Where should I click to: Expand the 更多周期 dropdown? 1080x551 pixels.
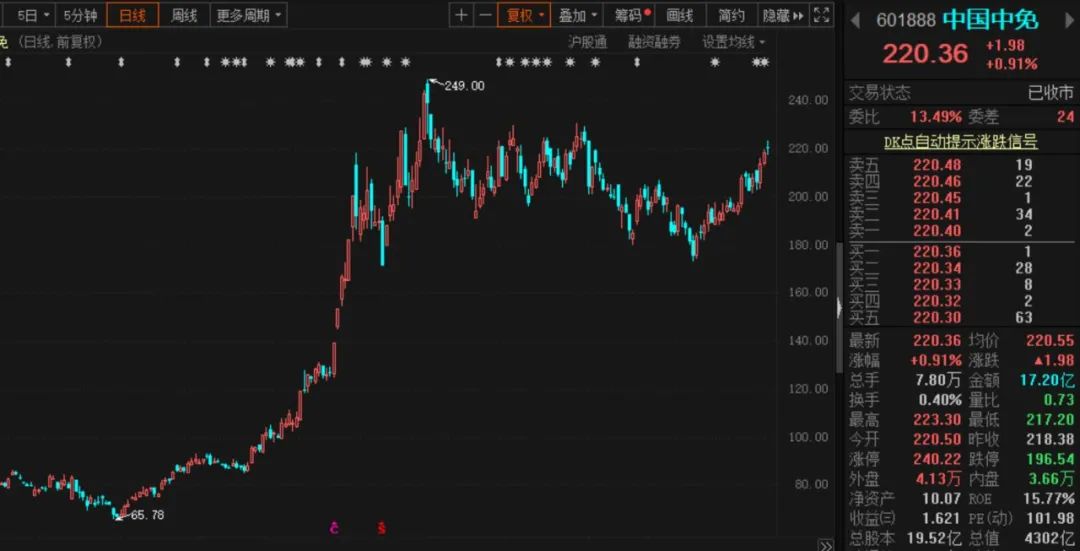tap(249, 15)
